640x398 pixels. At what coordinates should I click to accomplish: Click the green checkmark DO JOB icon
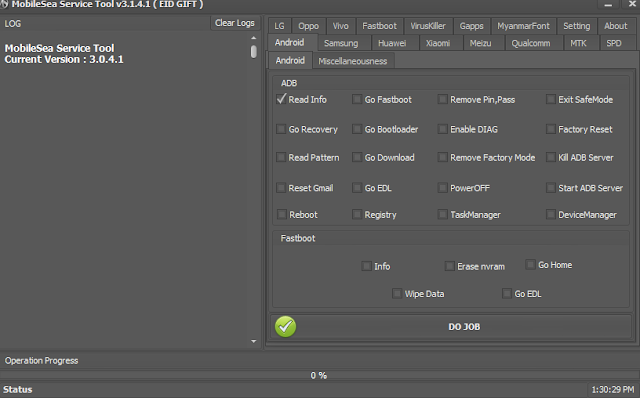(x=285, y=327)
